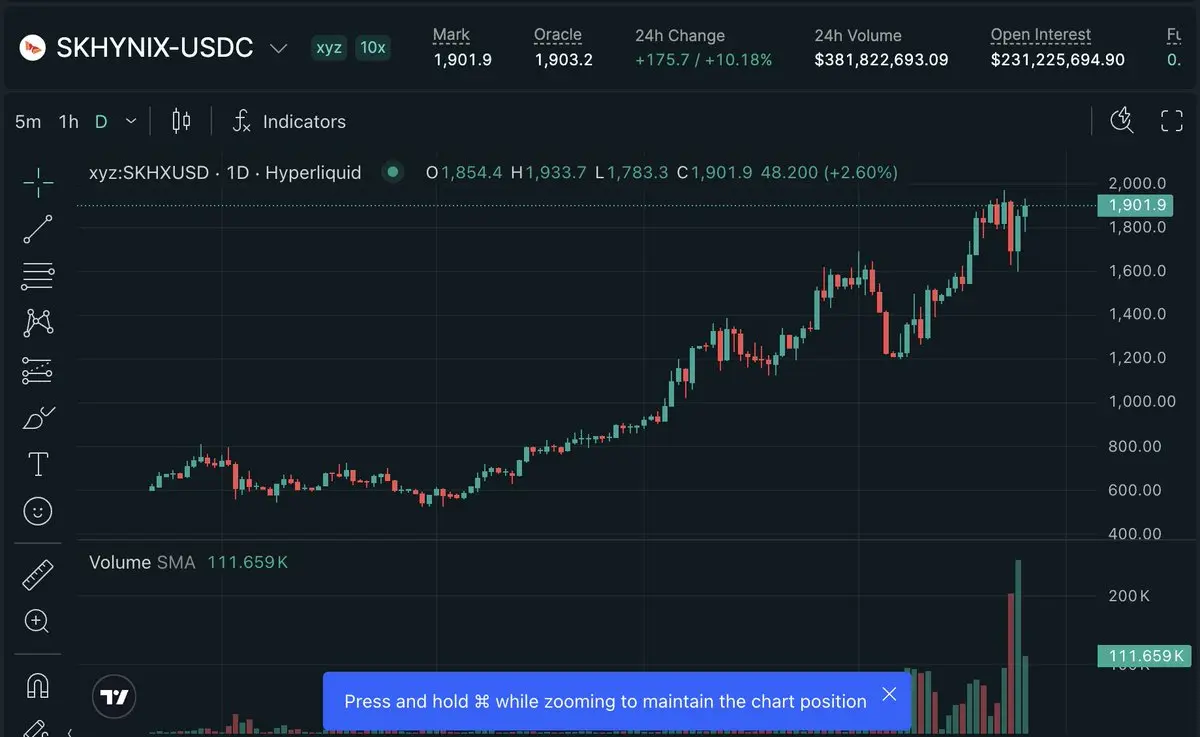Screen dimensions: 1200x737
Task: Click the fx Indicators icon
Action: pyautogui.click(x=241, y=121)
